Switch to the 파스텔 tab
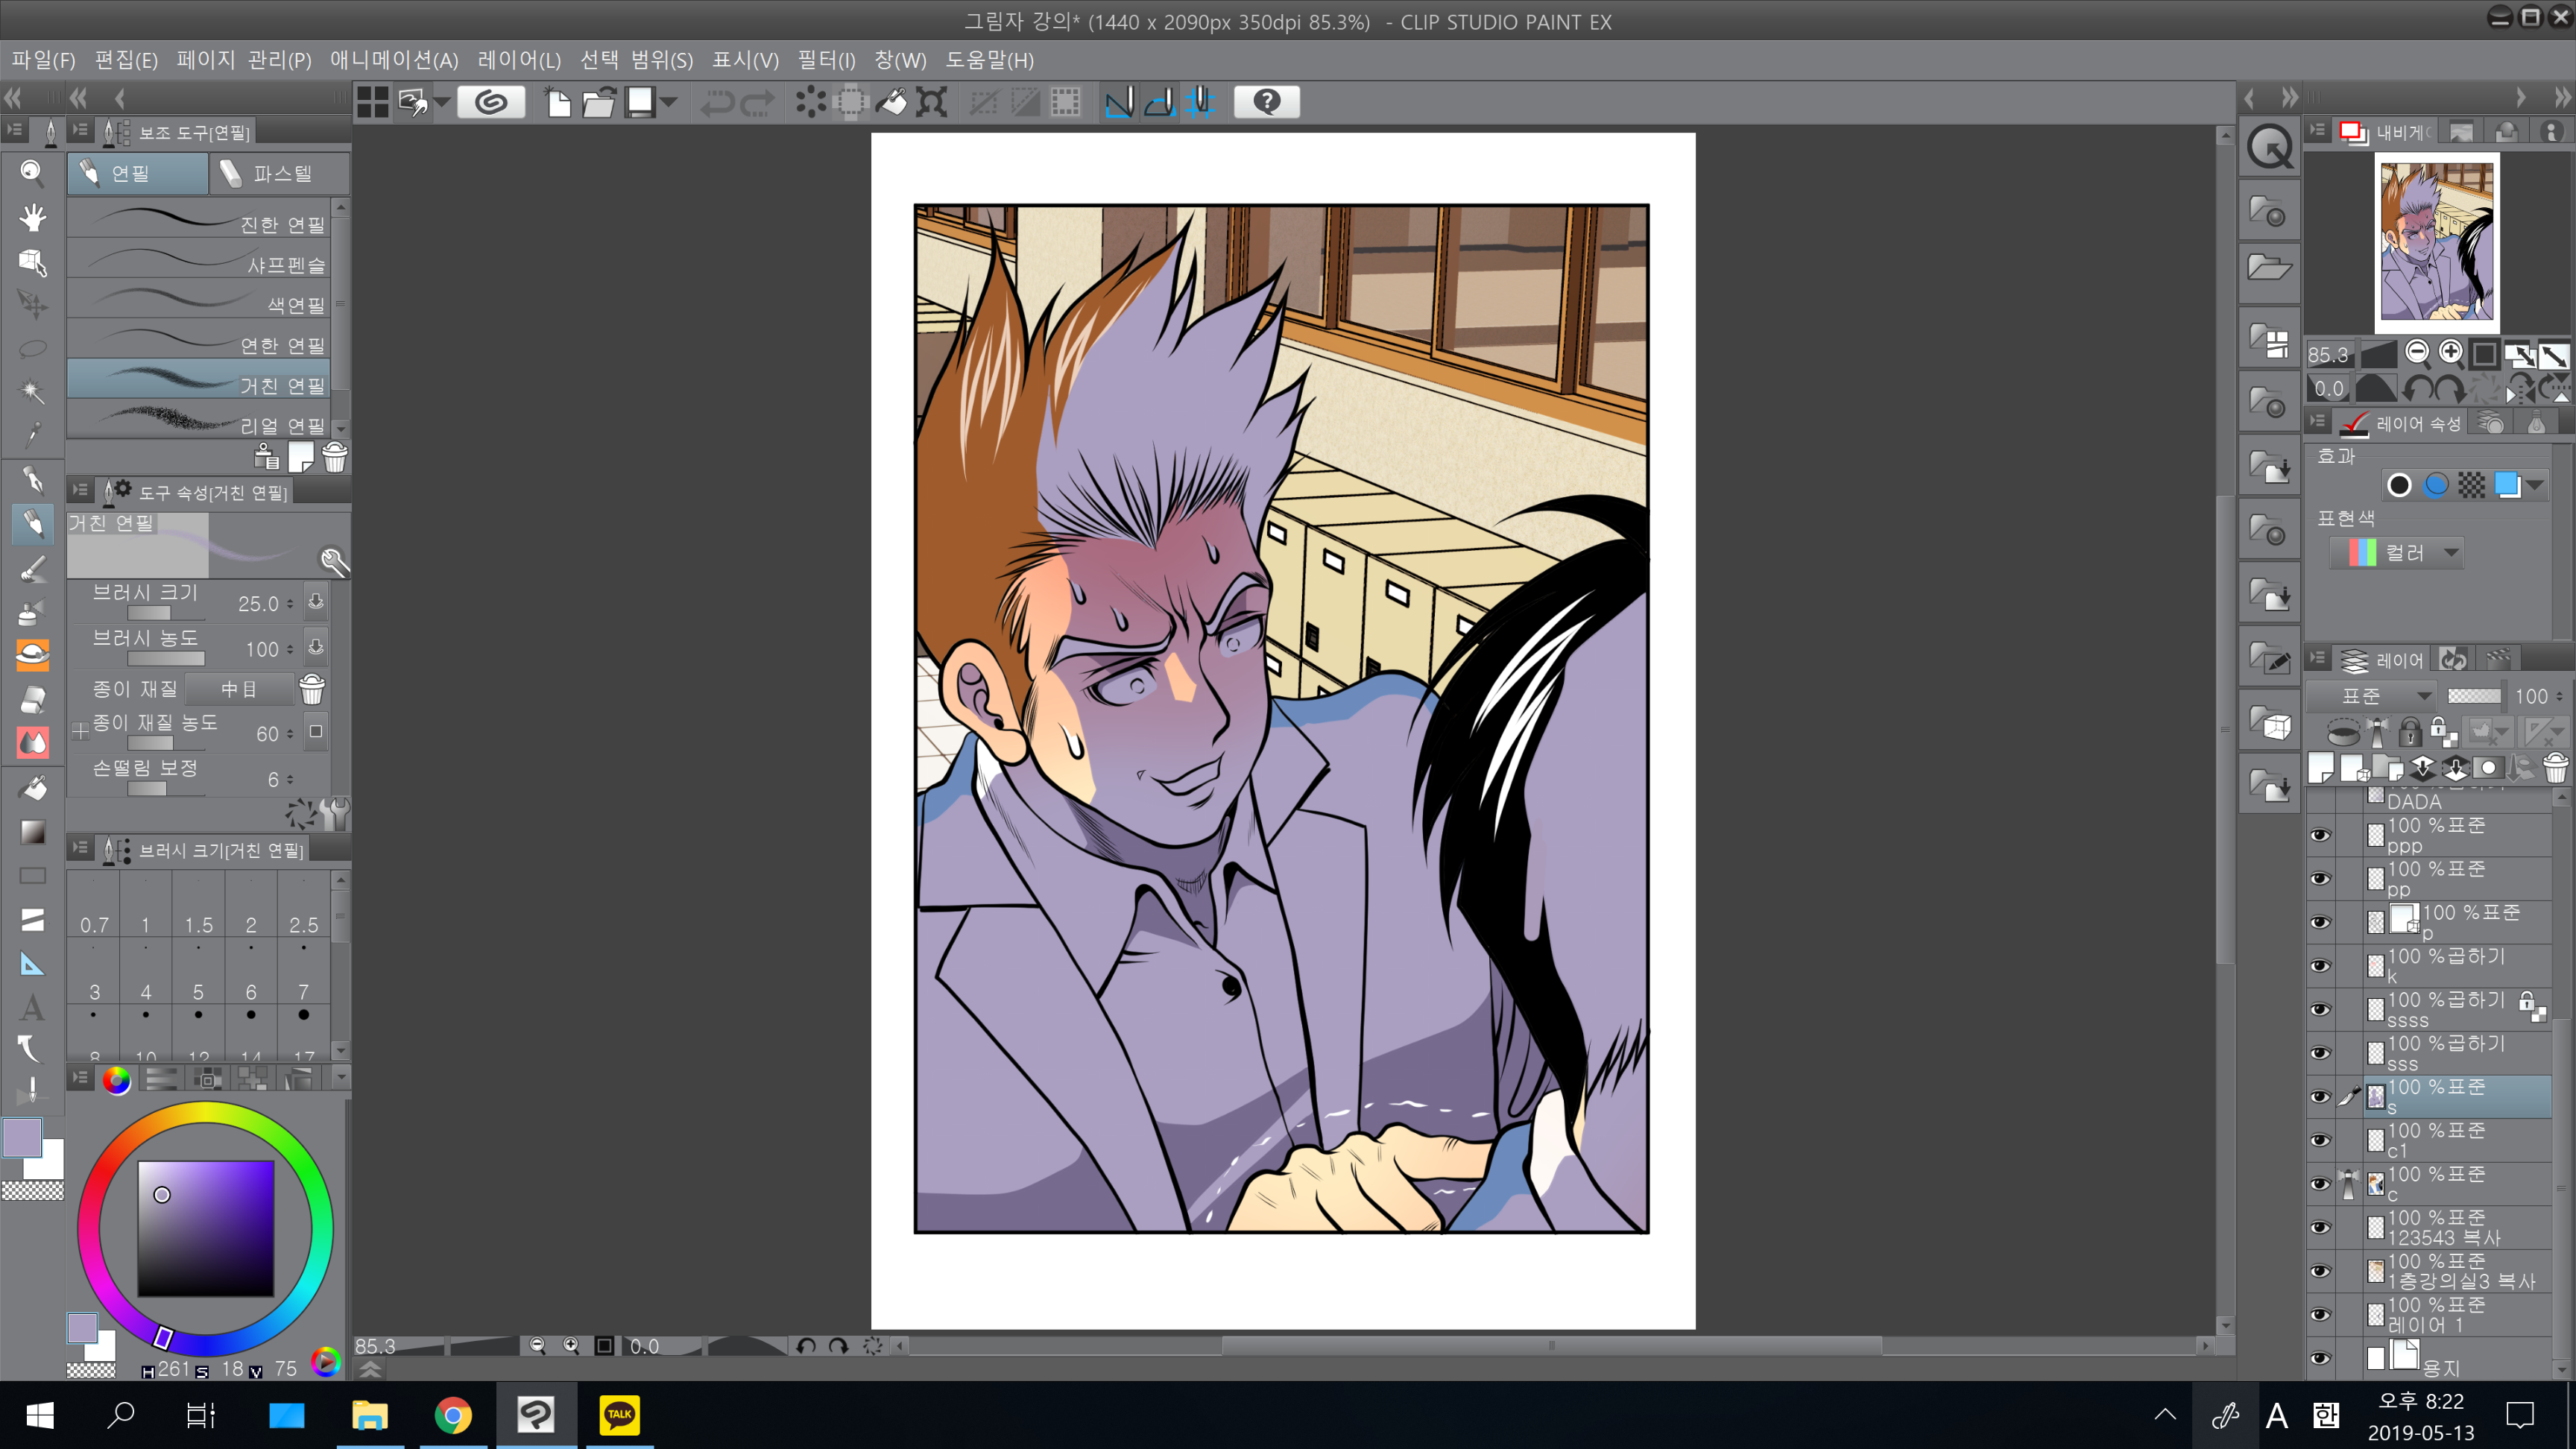This screenshot has width=2576, height=1449. pyautogui.click(x=280, y=174)
